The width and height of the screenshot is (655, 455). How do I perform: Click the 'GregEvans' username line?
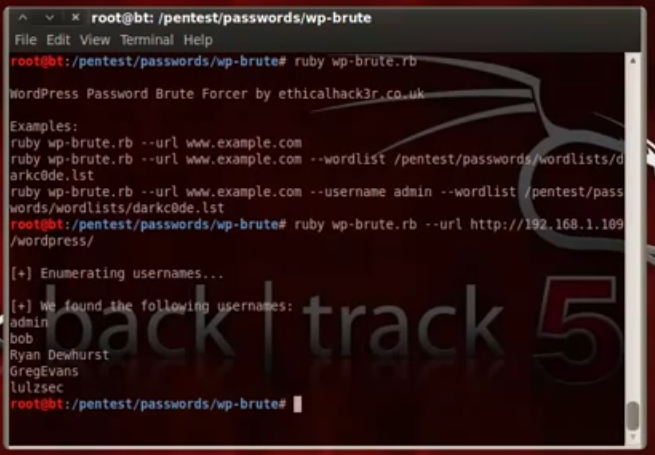click(x=44, y=371)
